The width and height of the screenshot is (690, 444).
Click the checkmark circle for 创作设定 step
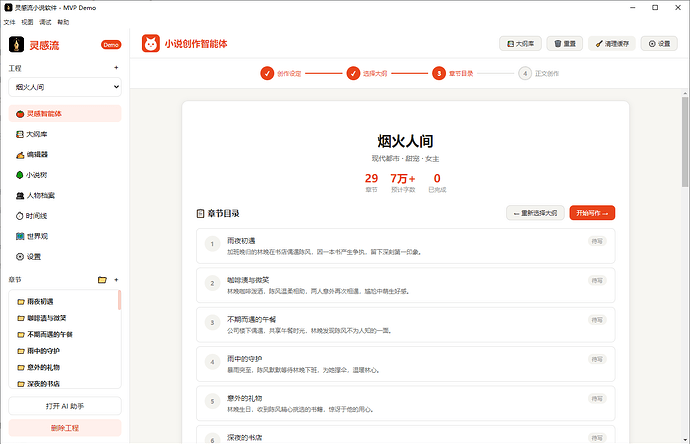[267, 73]
